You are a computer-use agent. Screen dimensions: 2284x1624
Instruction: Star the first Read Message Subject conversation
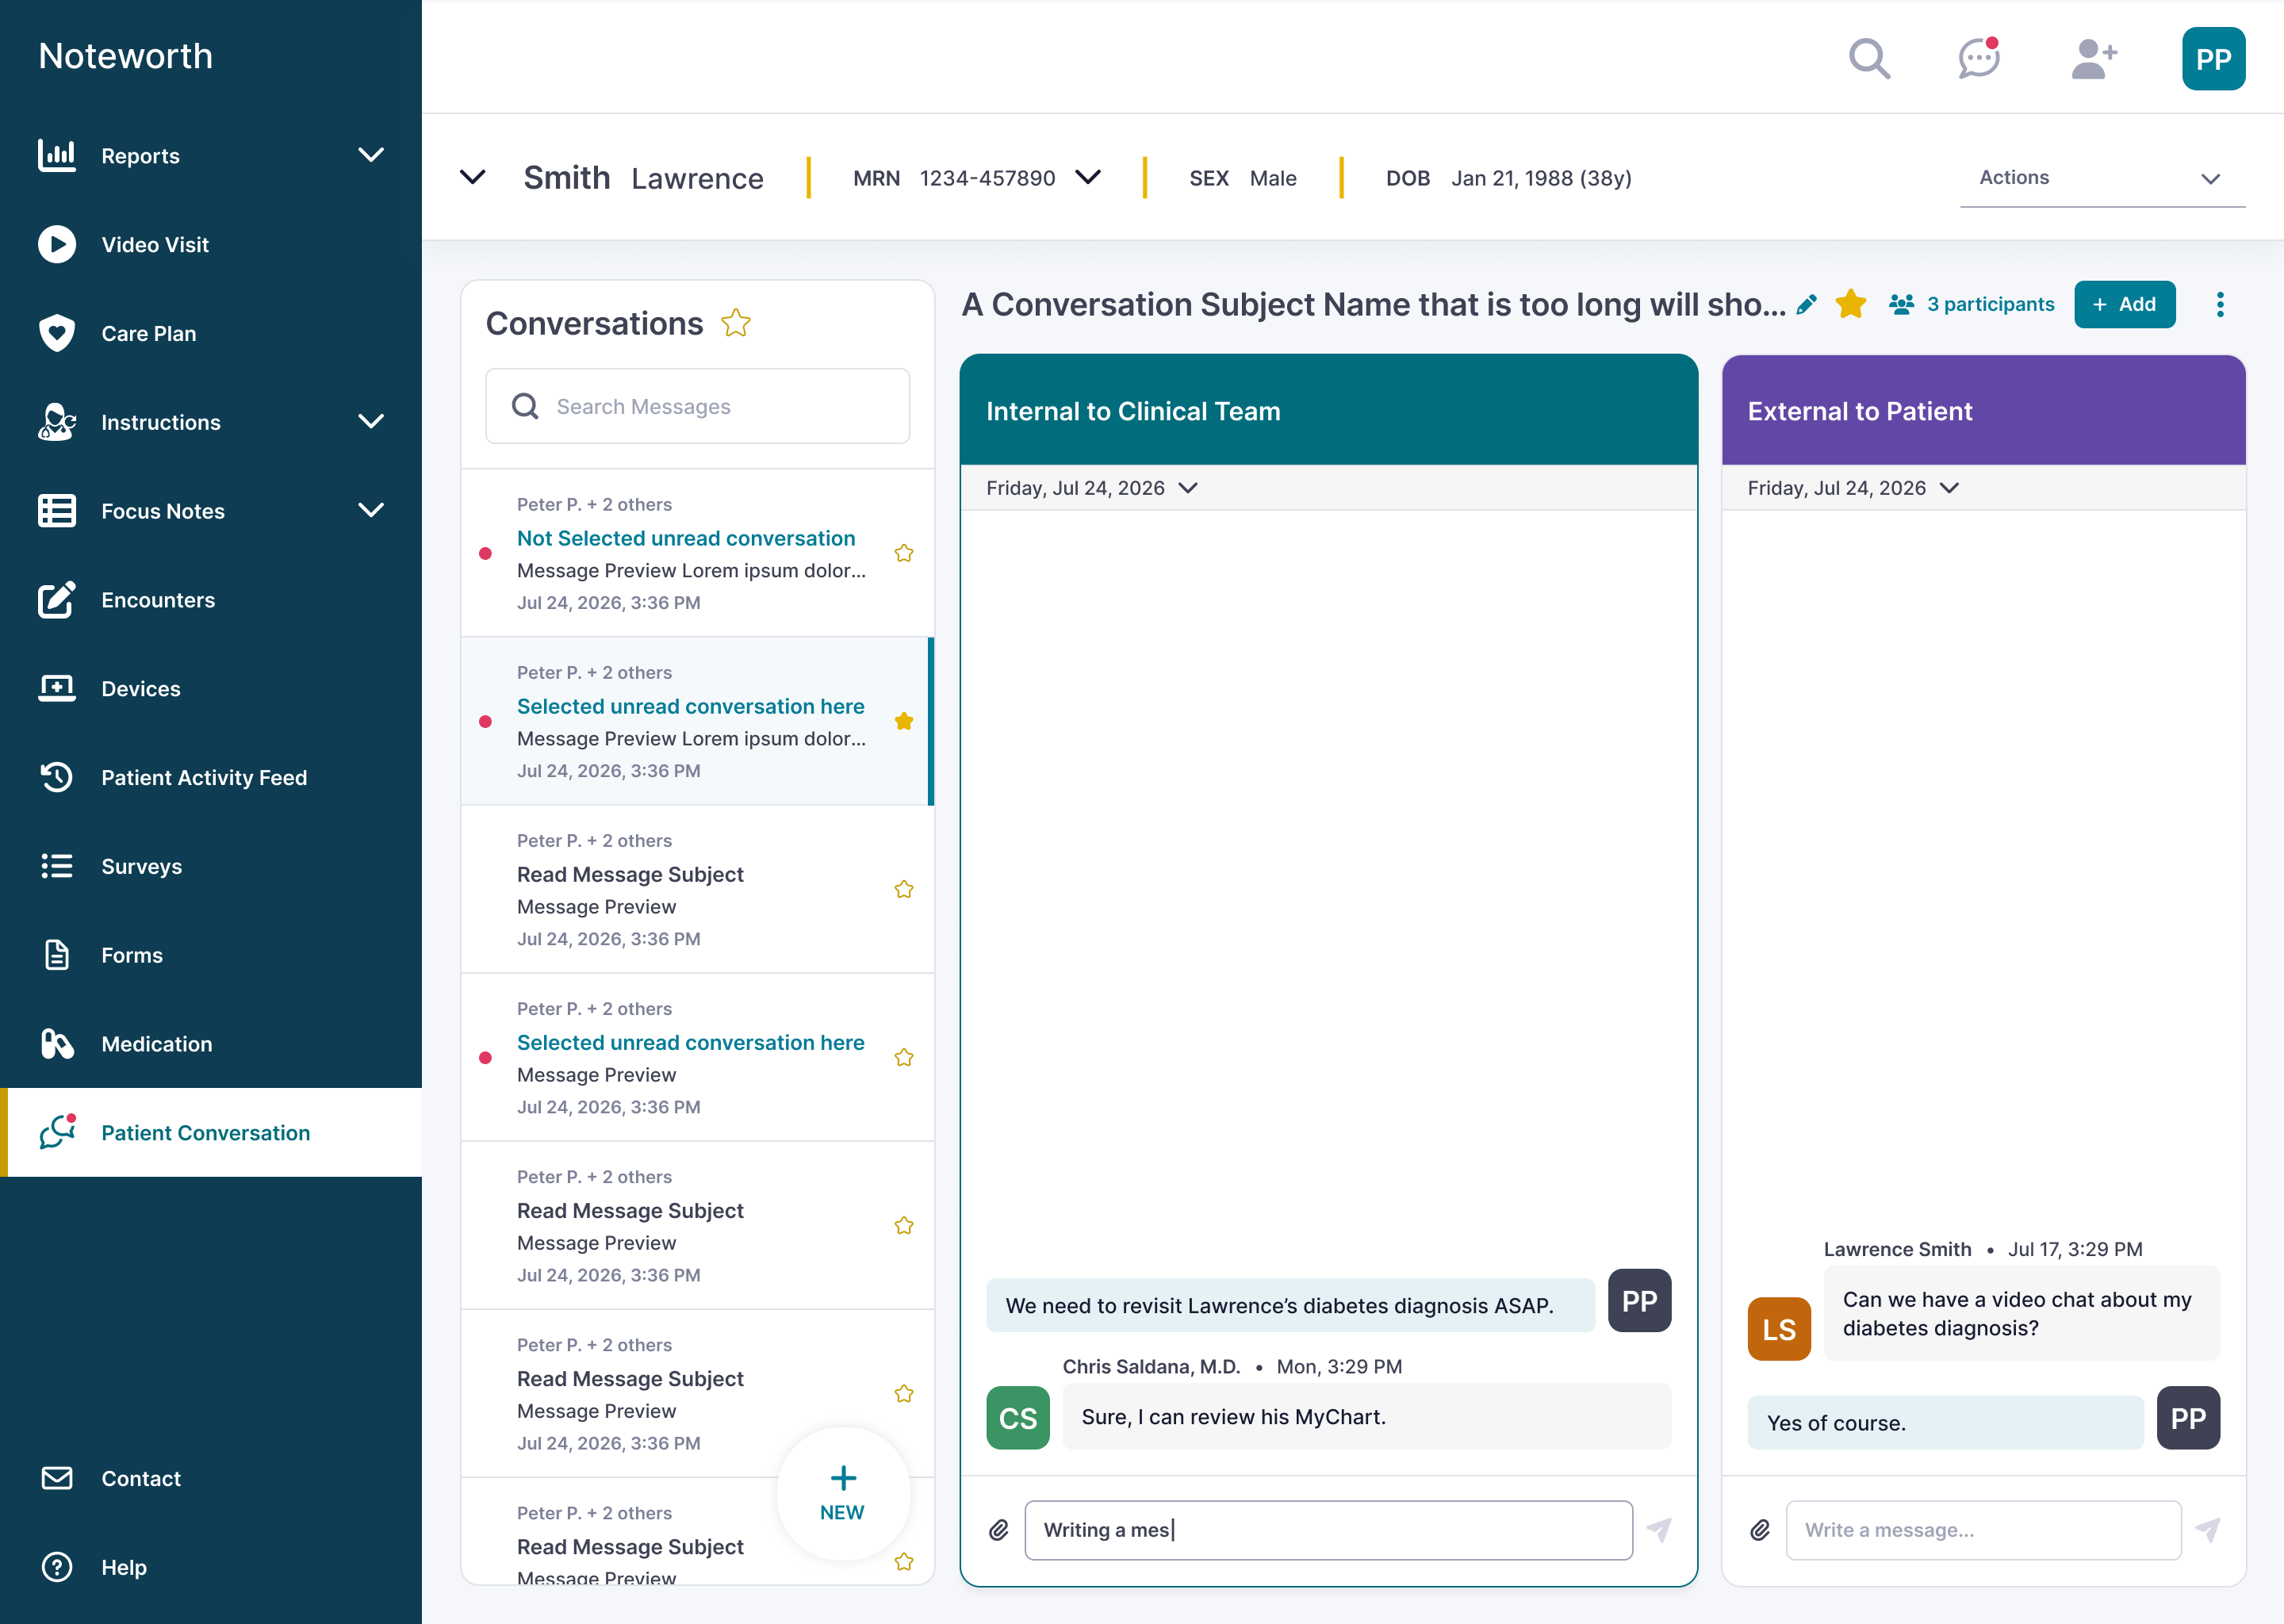coord(904,889)
